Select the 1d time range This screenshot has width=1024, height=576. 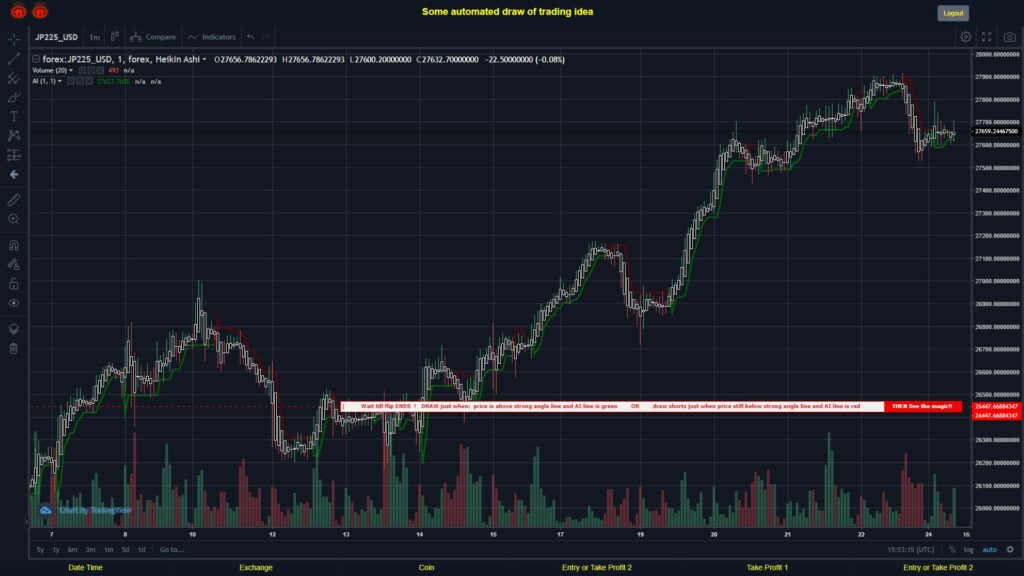(x=142, y=550)
